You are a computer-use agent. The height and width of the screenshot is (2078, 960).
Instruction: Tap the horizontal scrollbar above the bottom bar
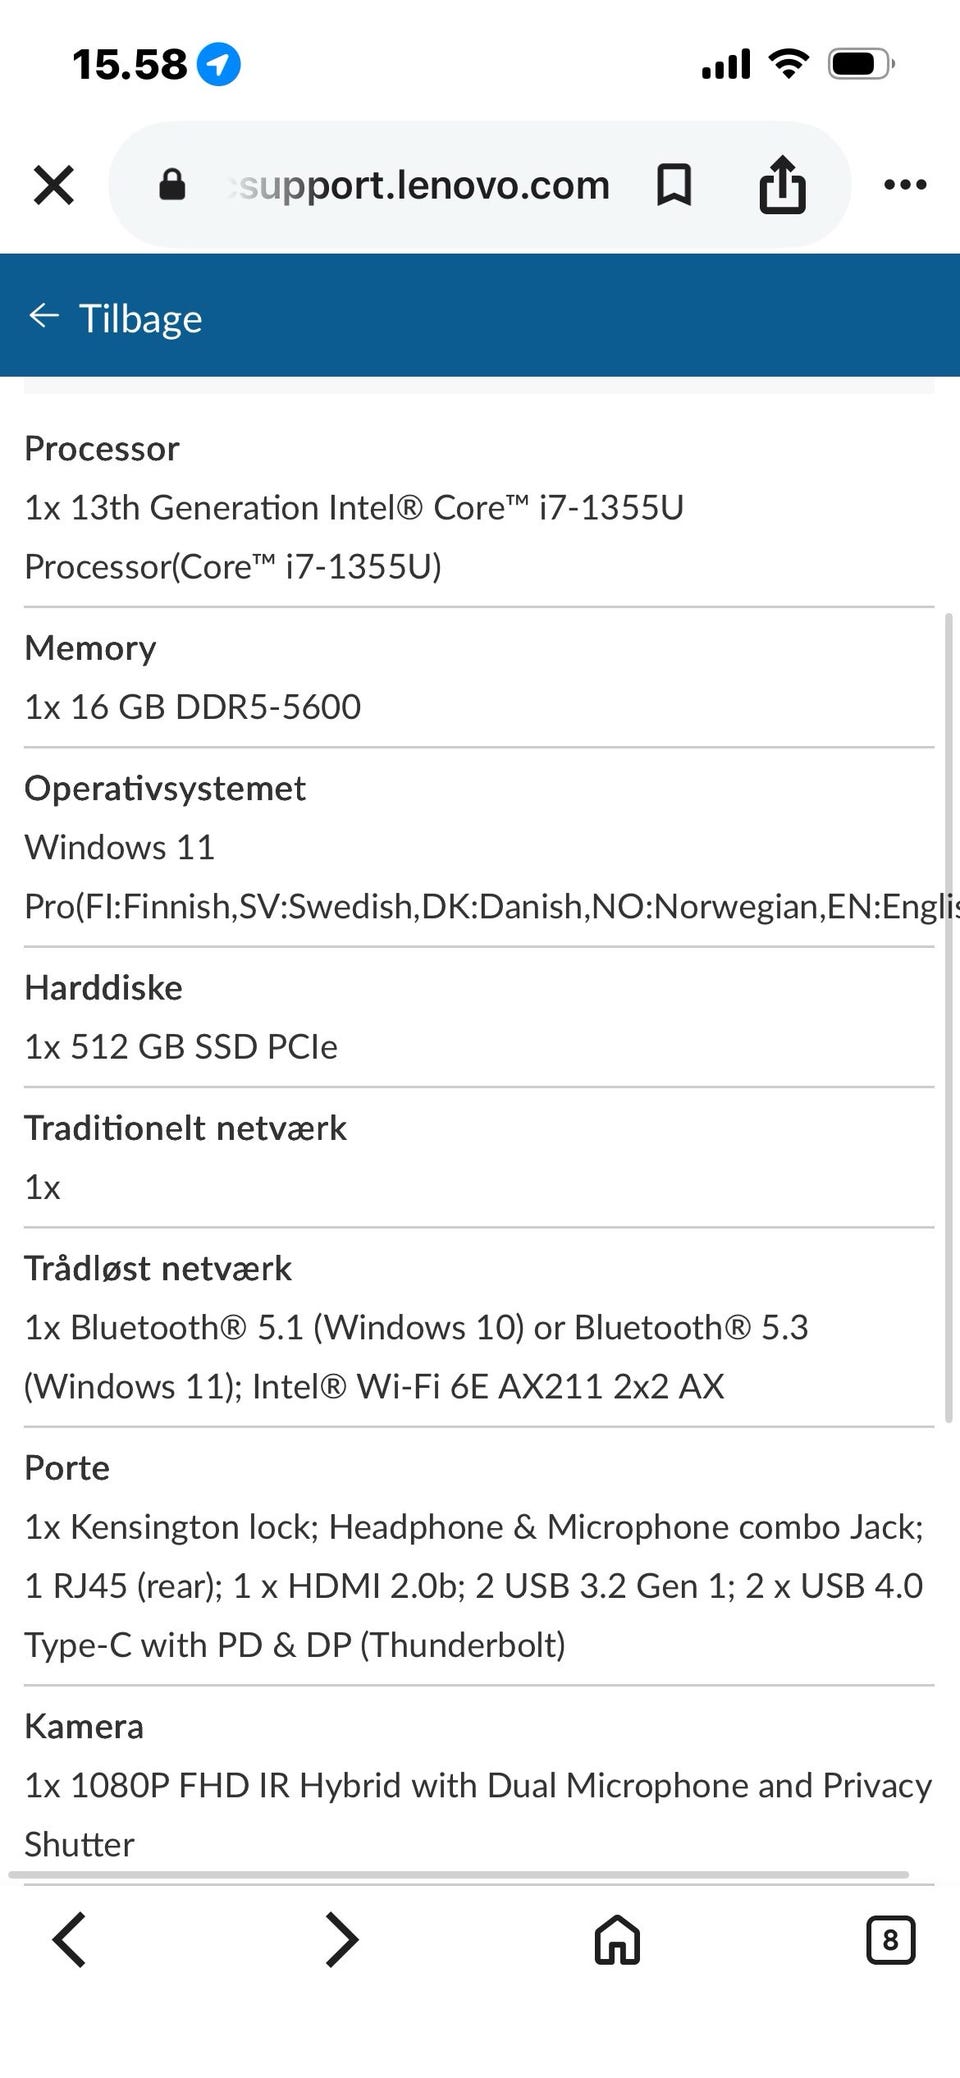click(460, 1874)
